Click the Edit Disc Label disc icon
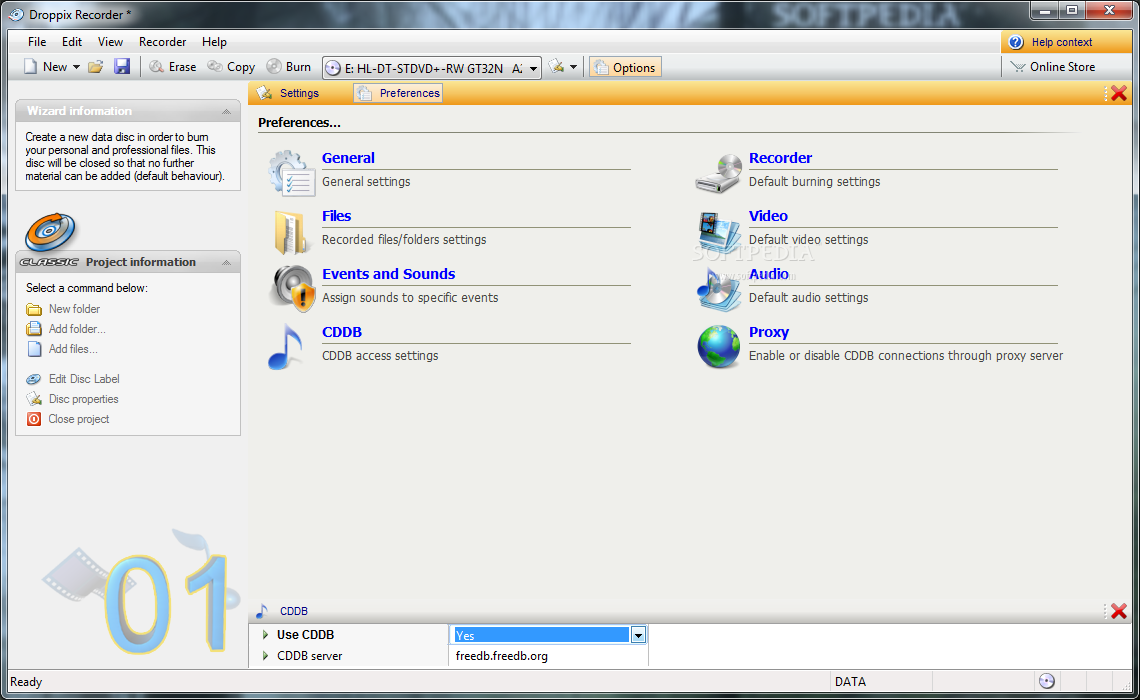Screen dimensions: 1140x700 33,379
